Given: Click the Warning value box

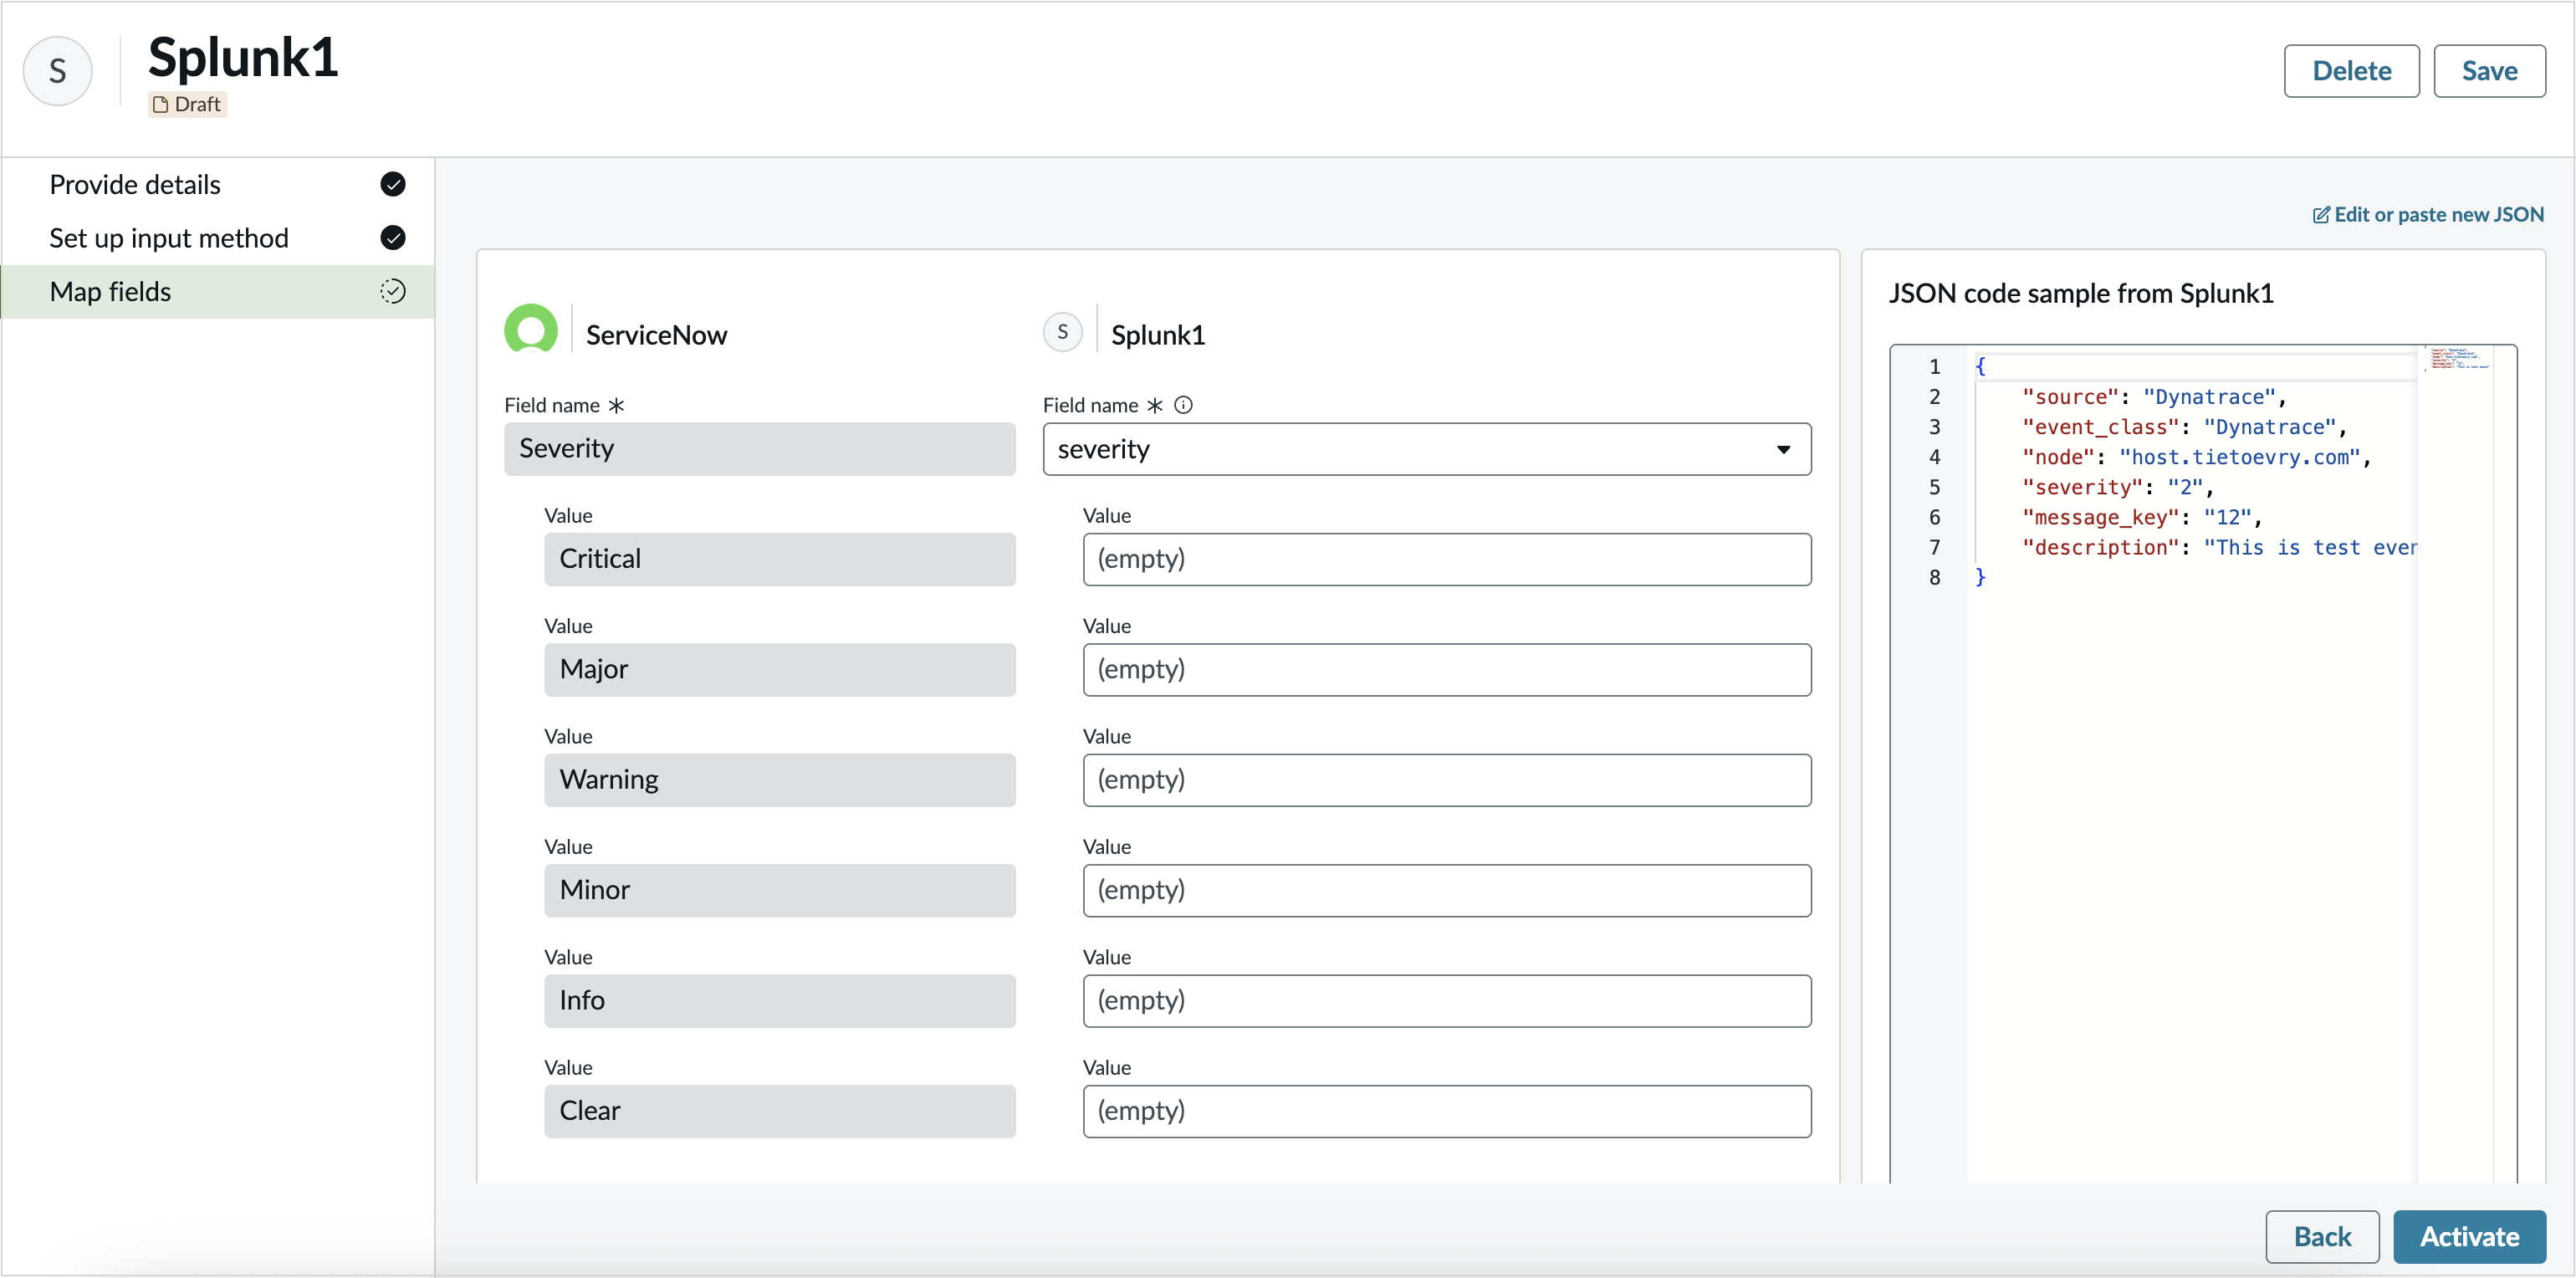Looking at the screenshot, I should (x=780, y=780).
